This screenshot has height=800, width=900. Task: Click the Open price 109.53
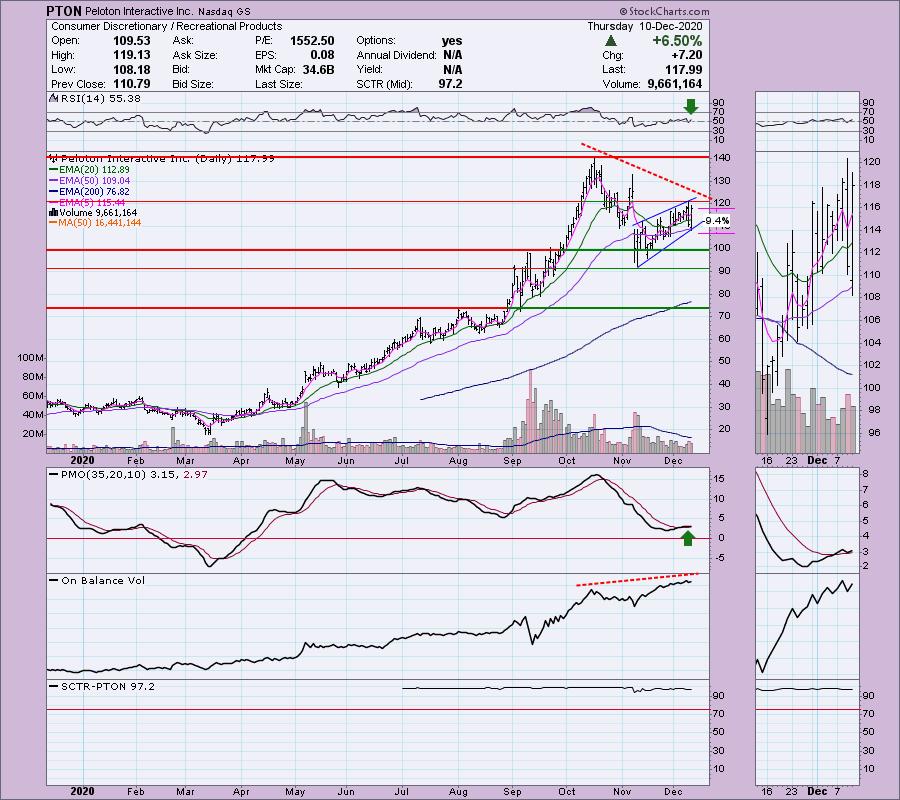[x=132, y=41]
